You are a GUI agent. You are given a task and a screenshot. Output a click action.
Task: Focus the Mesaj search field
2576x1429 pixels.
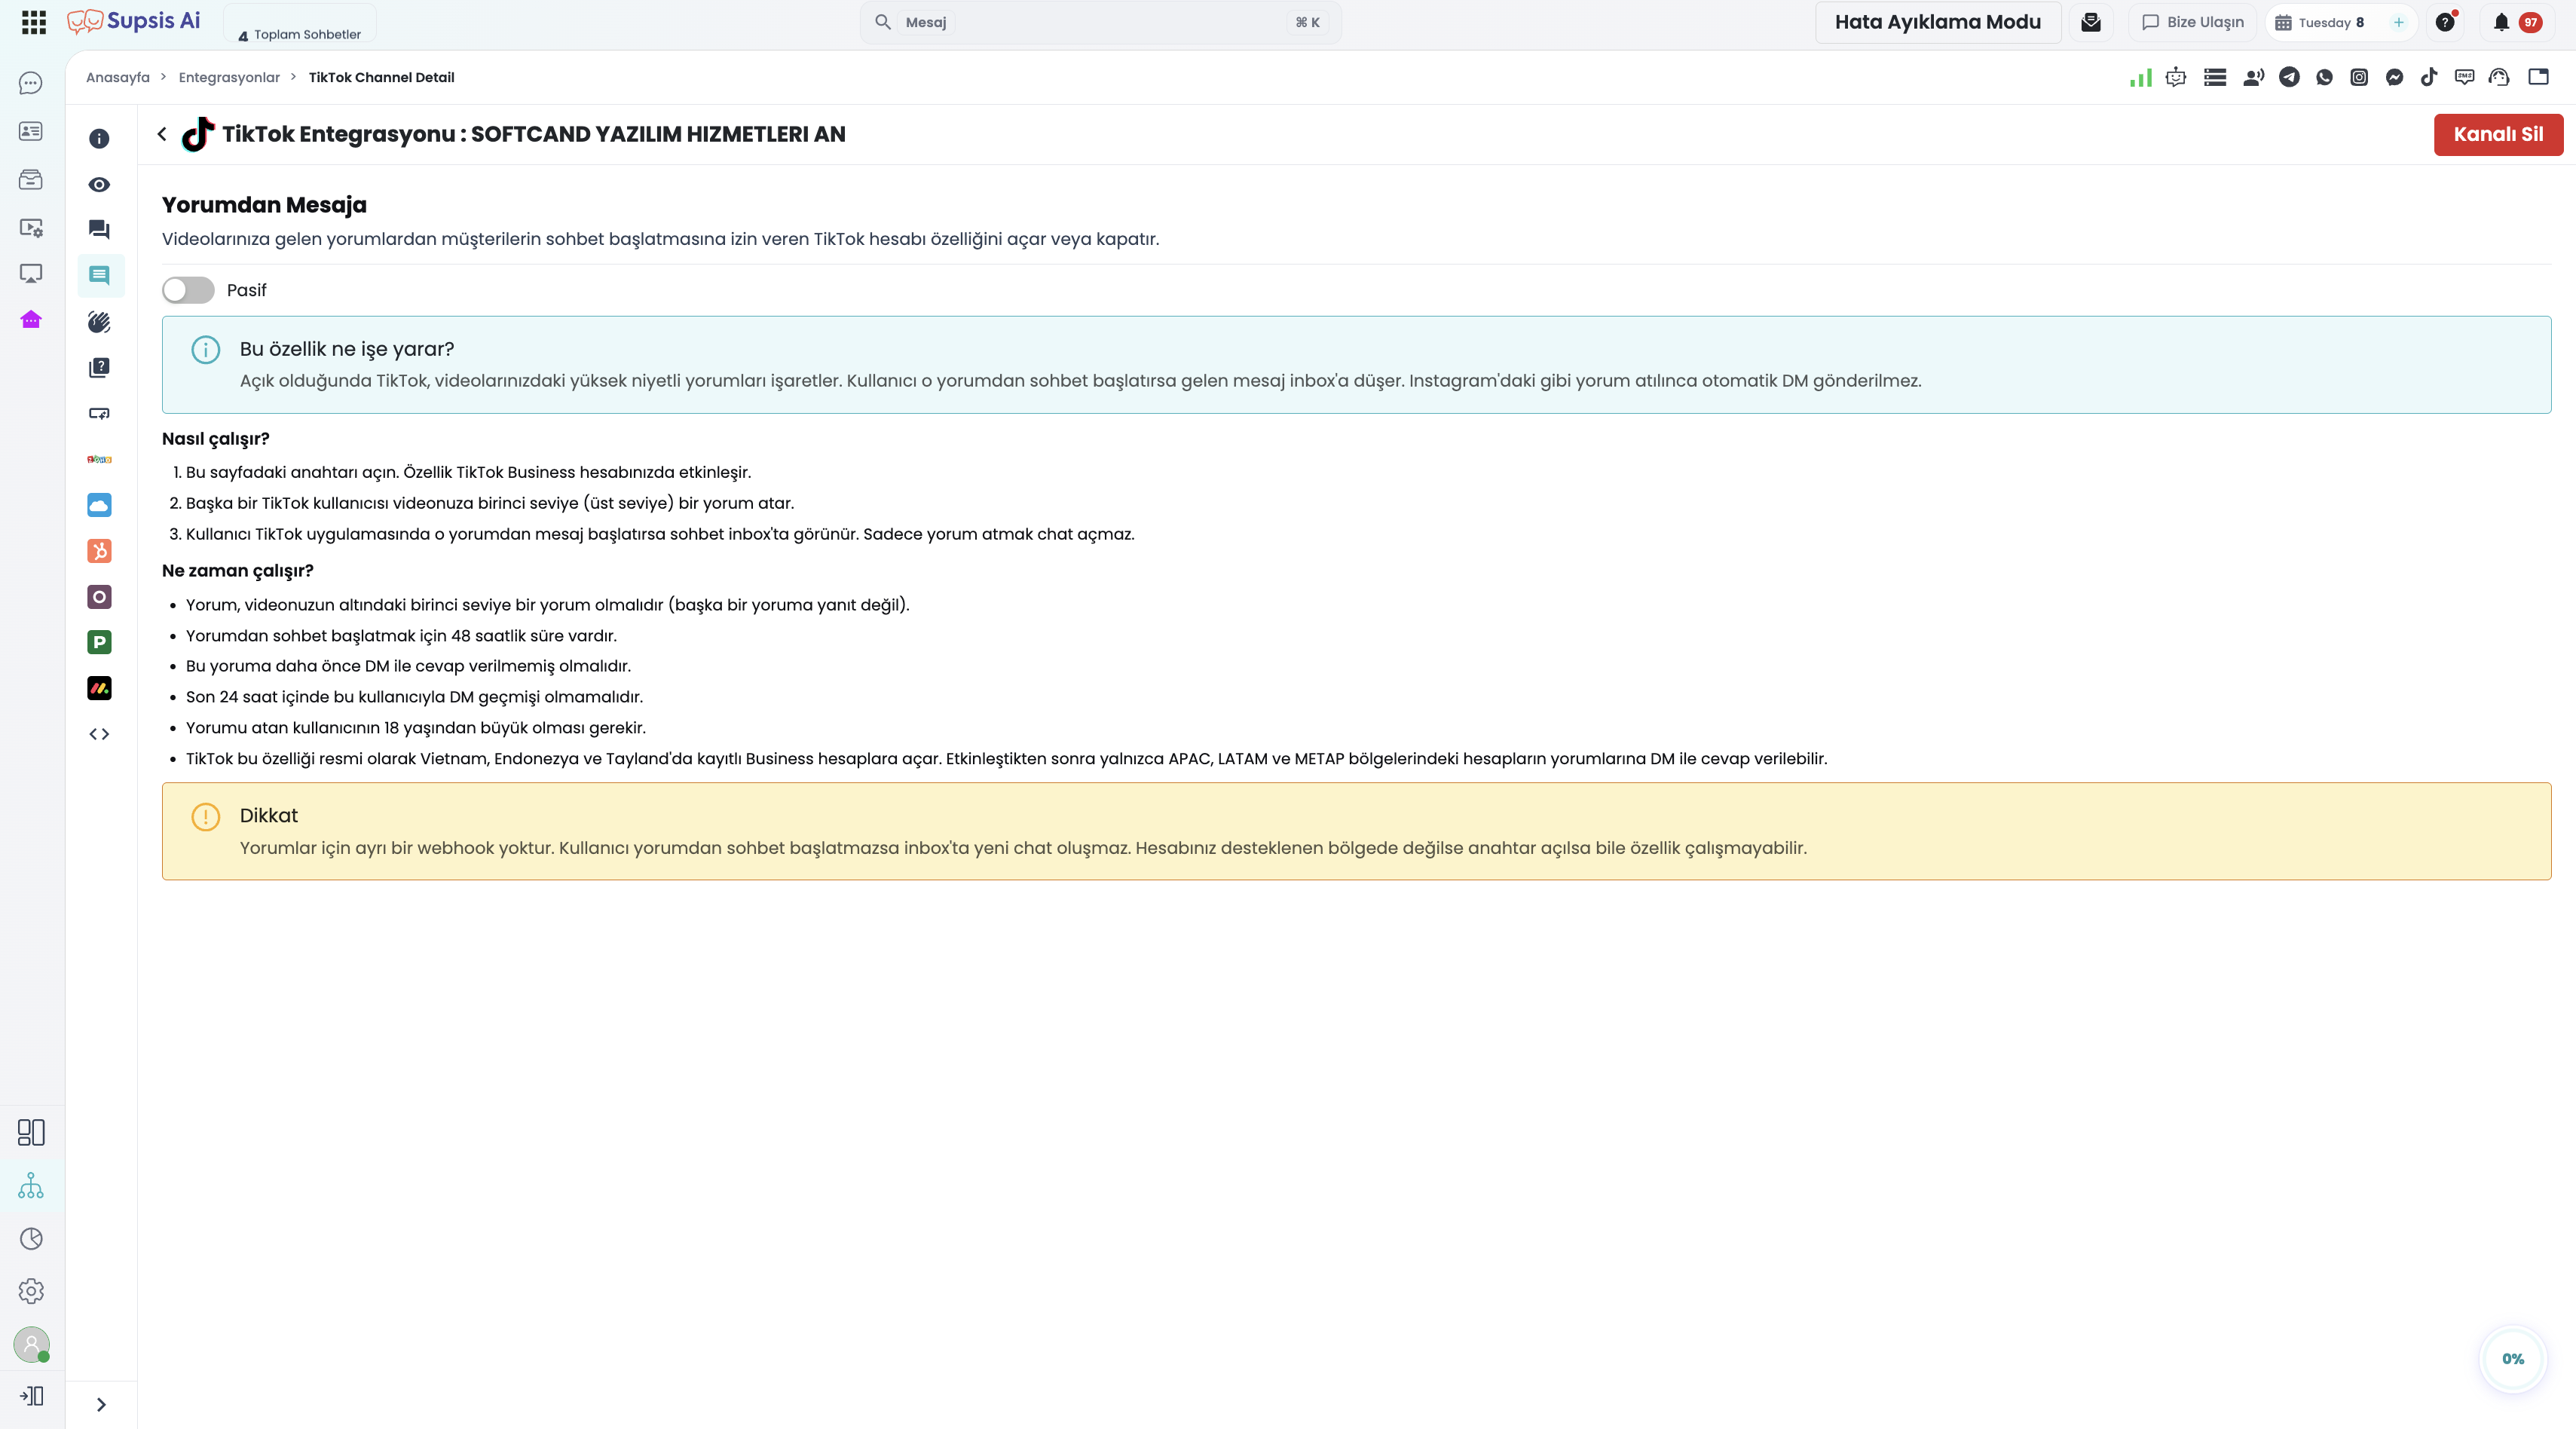(x=1100, y=22)
